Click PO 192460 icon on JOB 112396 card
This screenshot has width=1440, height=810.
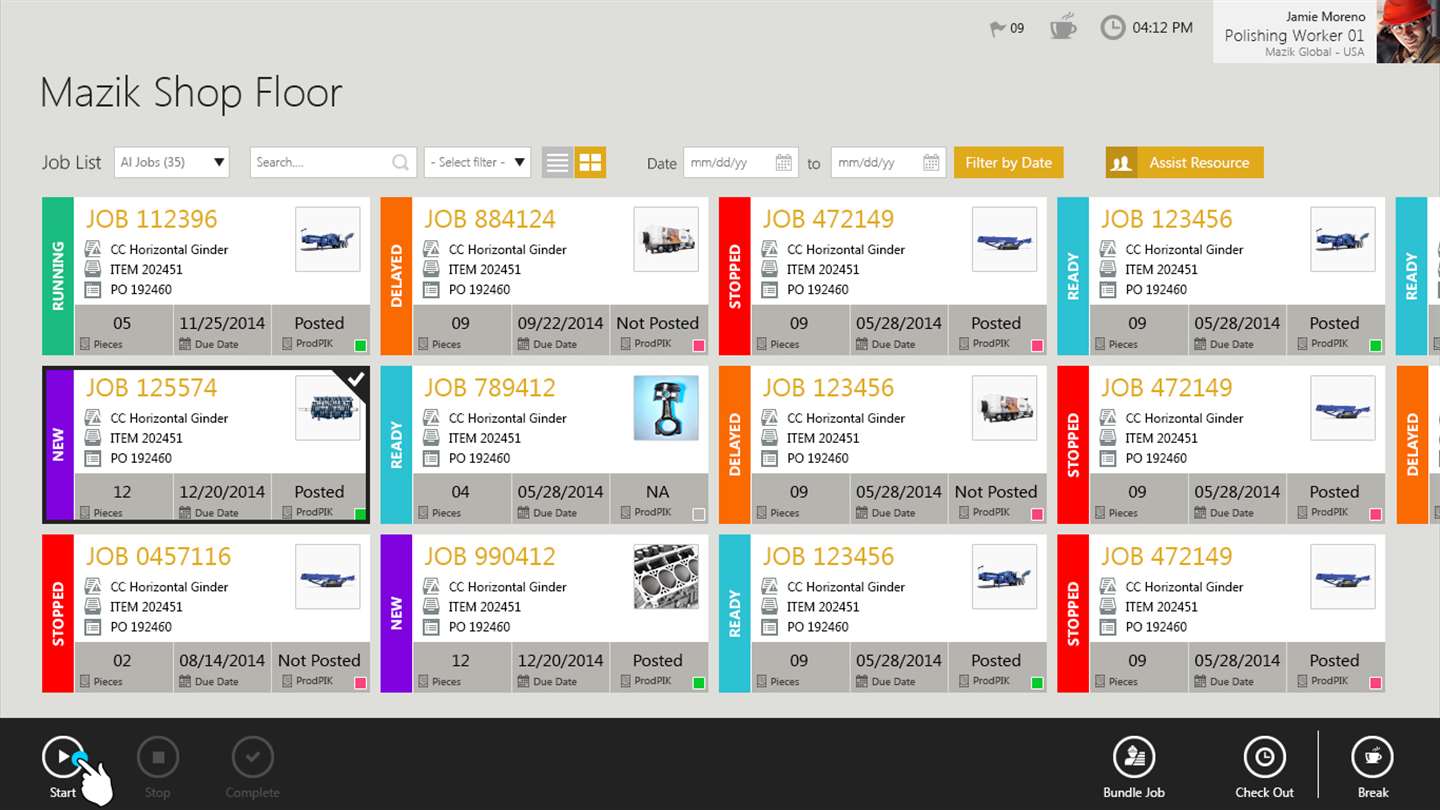point(93,290)
